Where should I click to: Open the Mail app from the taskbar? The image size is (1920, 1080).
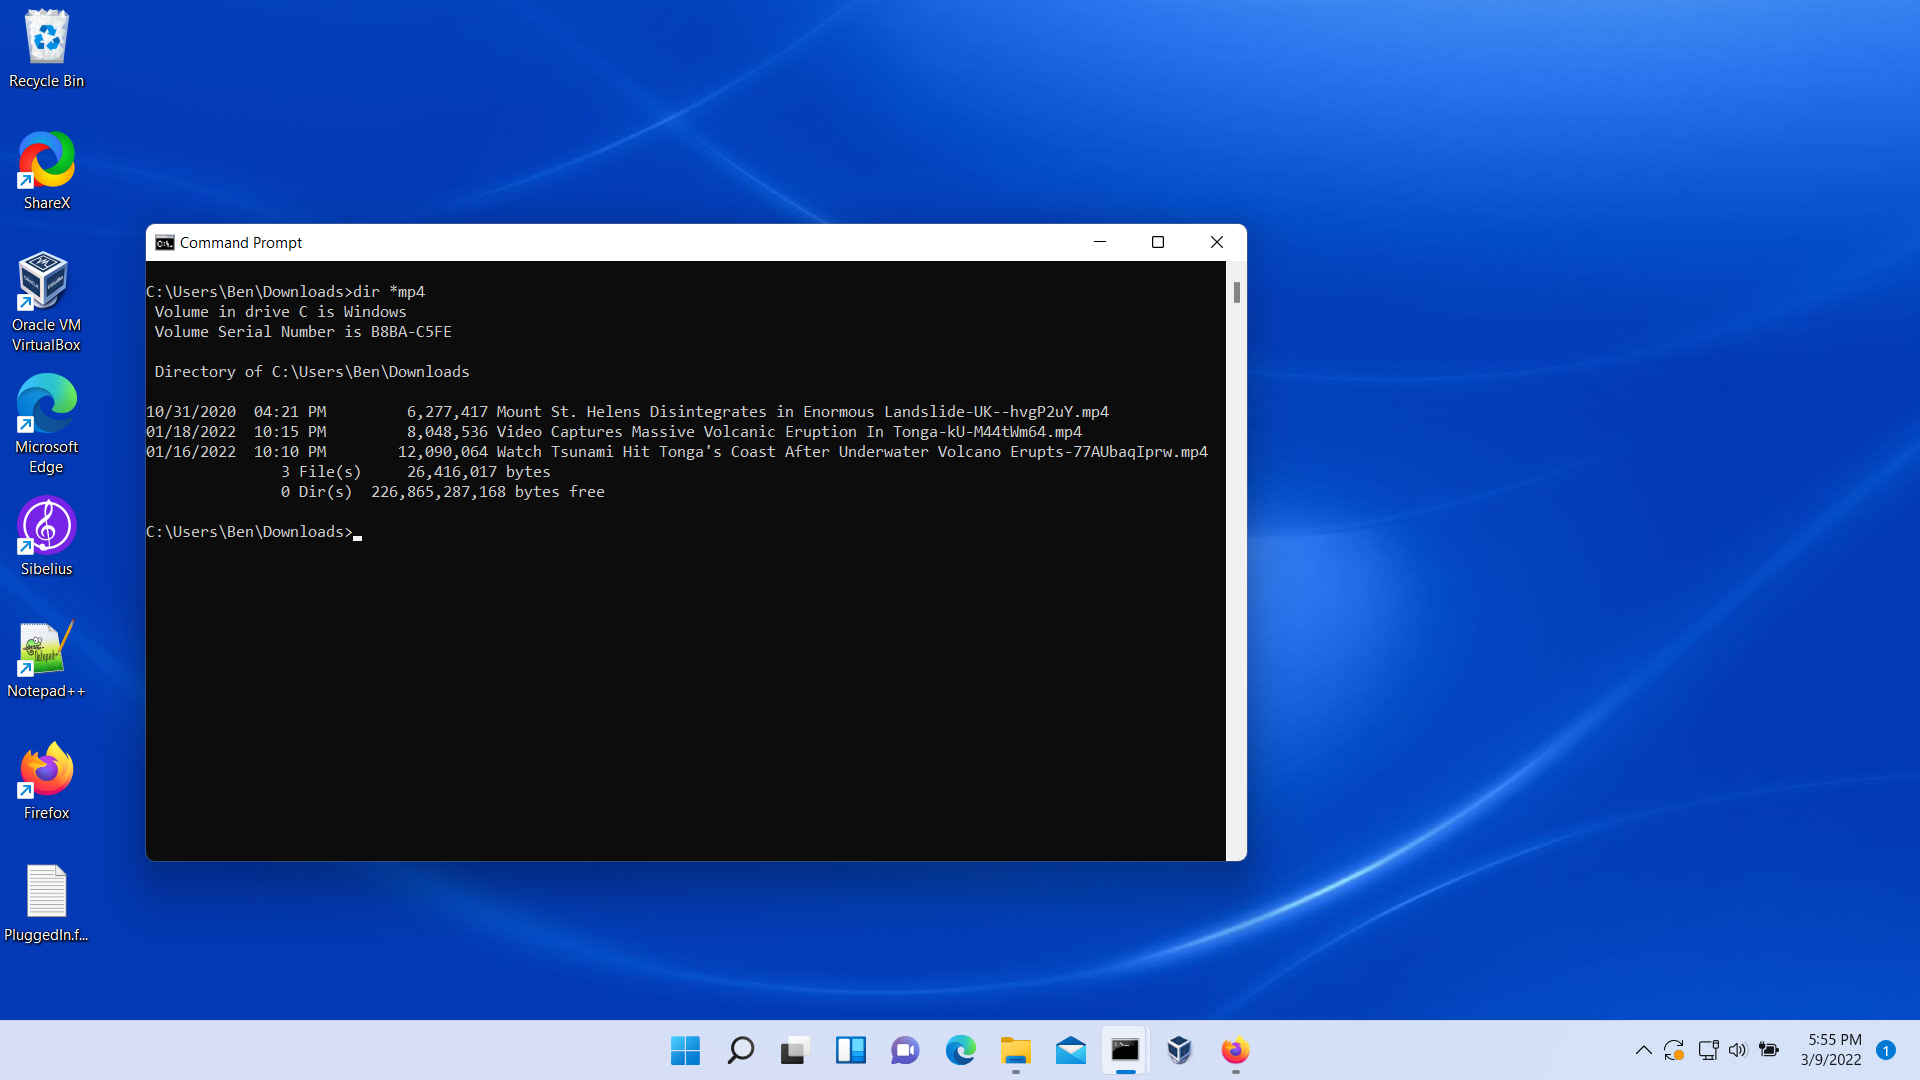1070,1050
